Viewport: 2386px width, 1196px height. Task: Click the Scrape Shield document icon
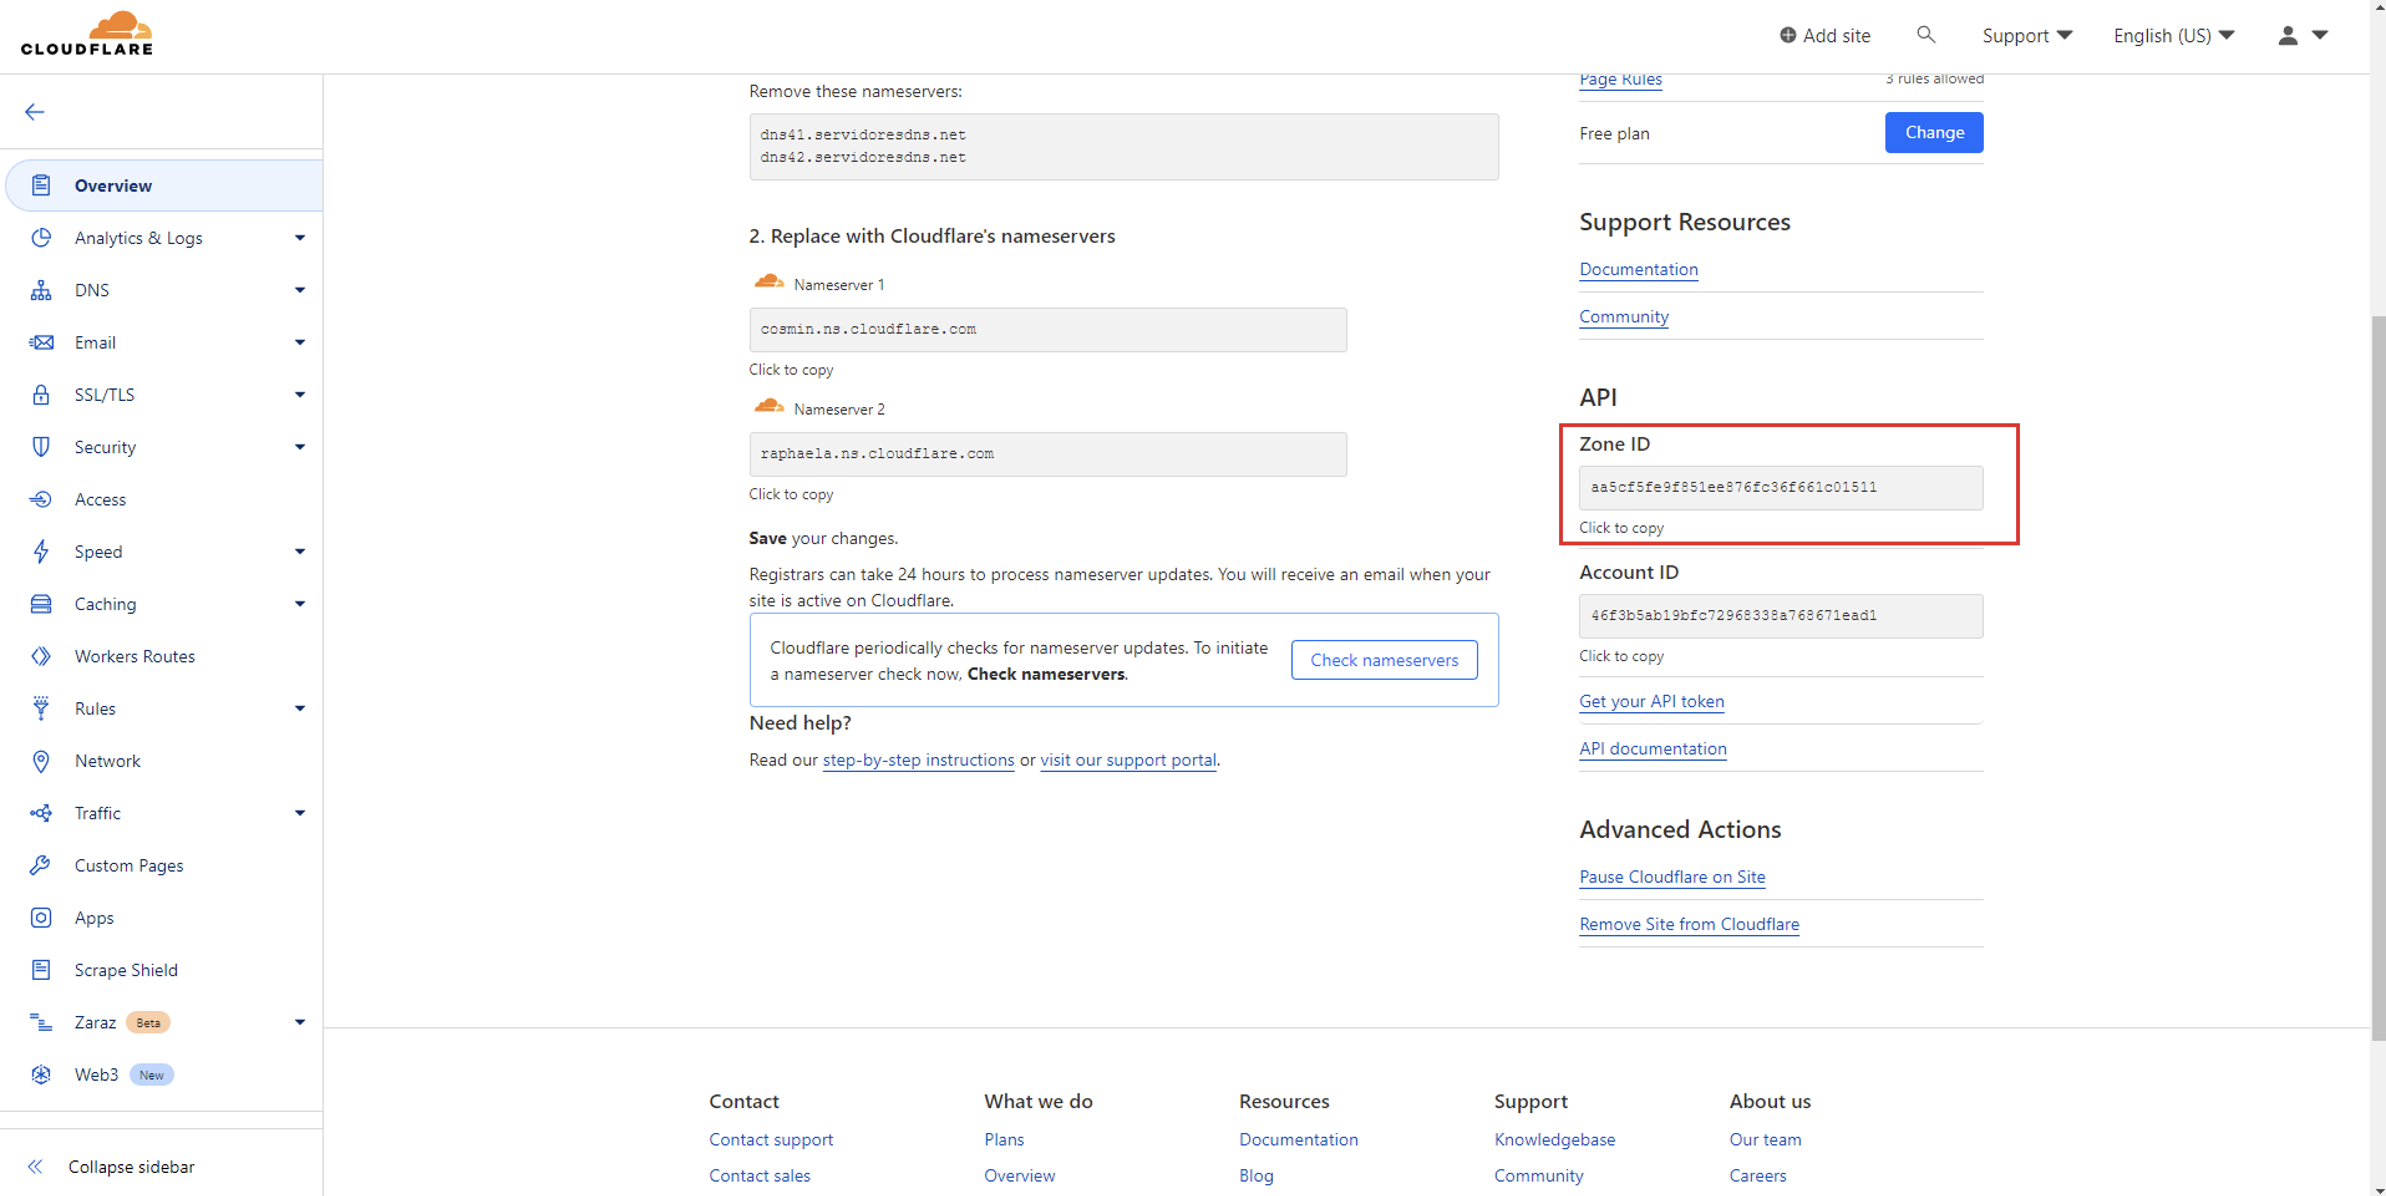[41, 970]
